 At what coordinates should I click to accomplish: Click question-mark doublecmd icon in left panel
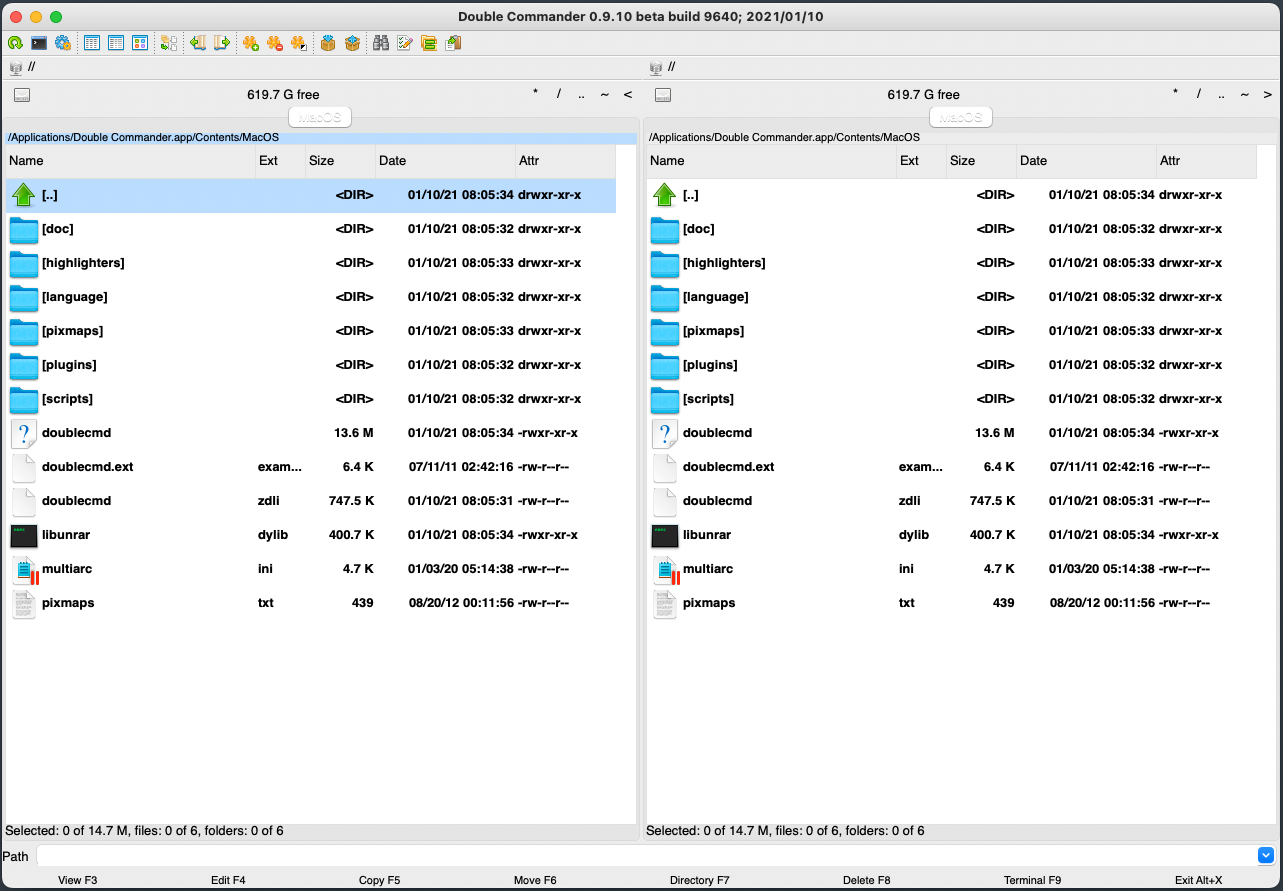click(23, 433)
